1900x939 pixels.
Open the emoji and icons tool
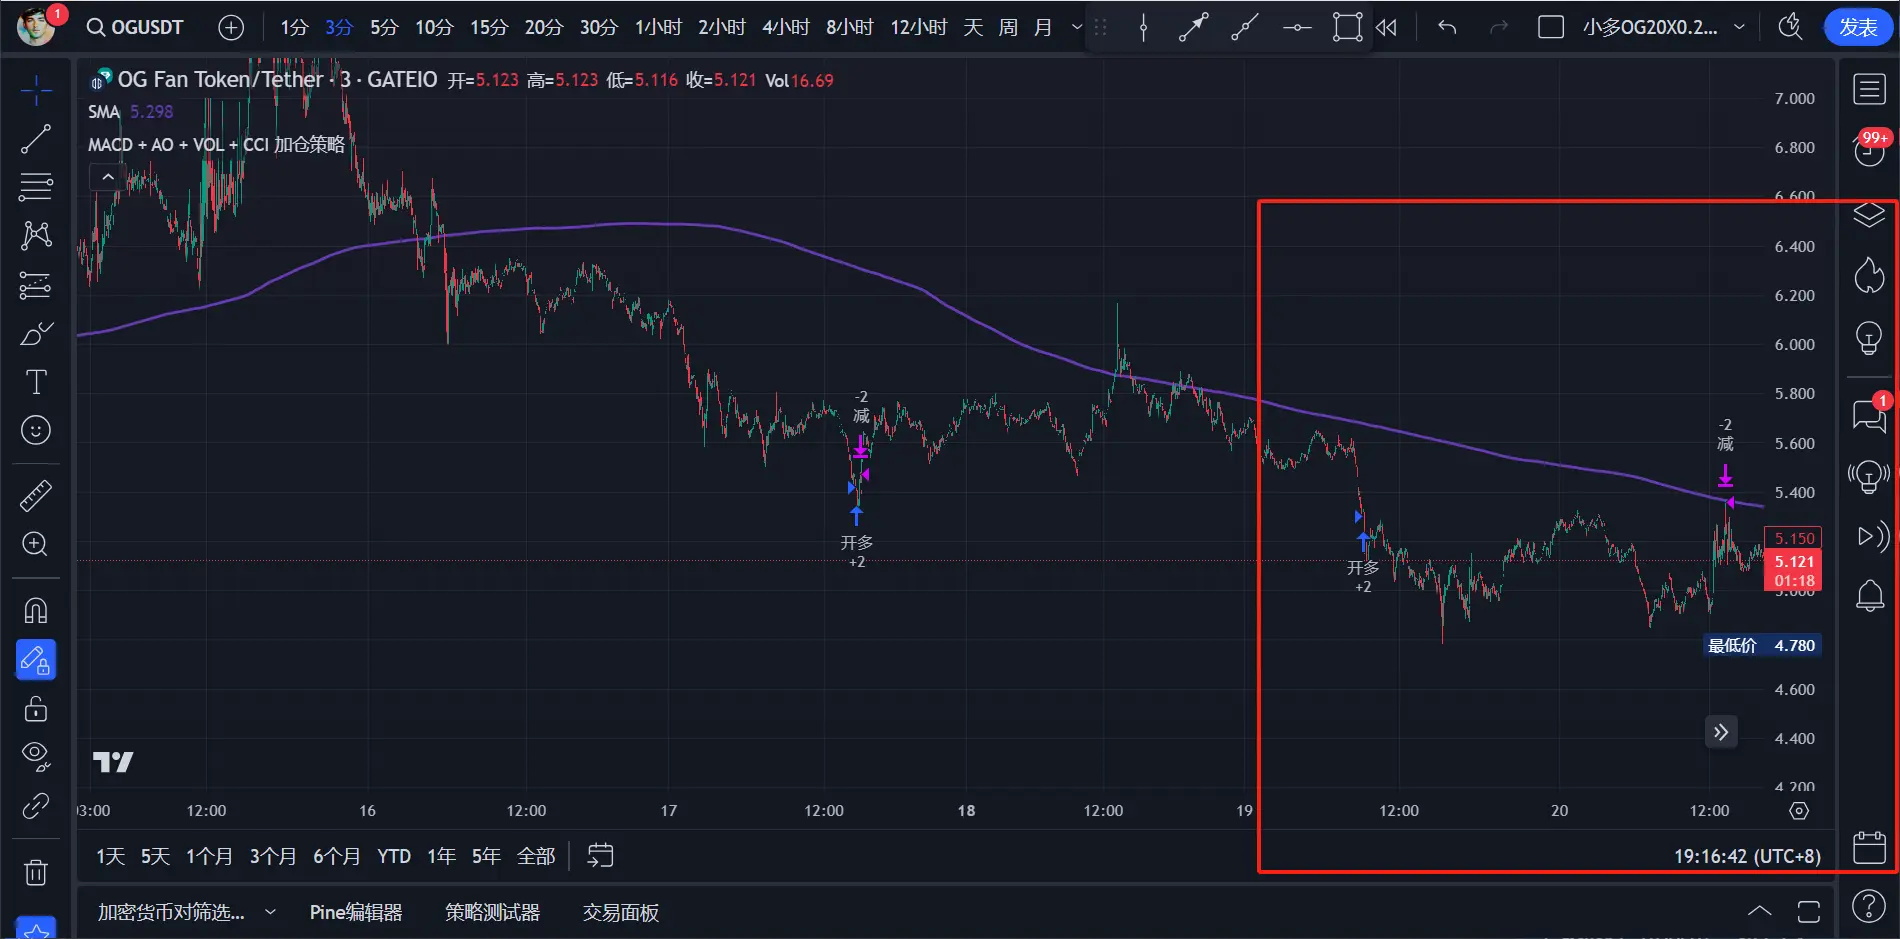click(36, 431)
